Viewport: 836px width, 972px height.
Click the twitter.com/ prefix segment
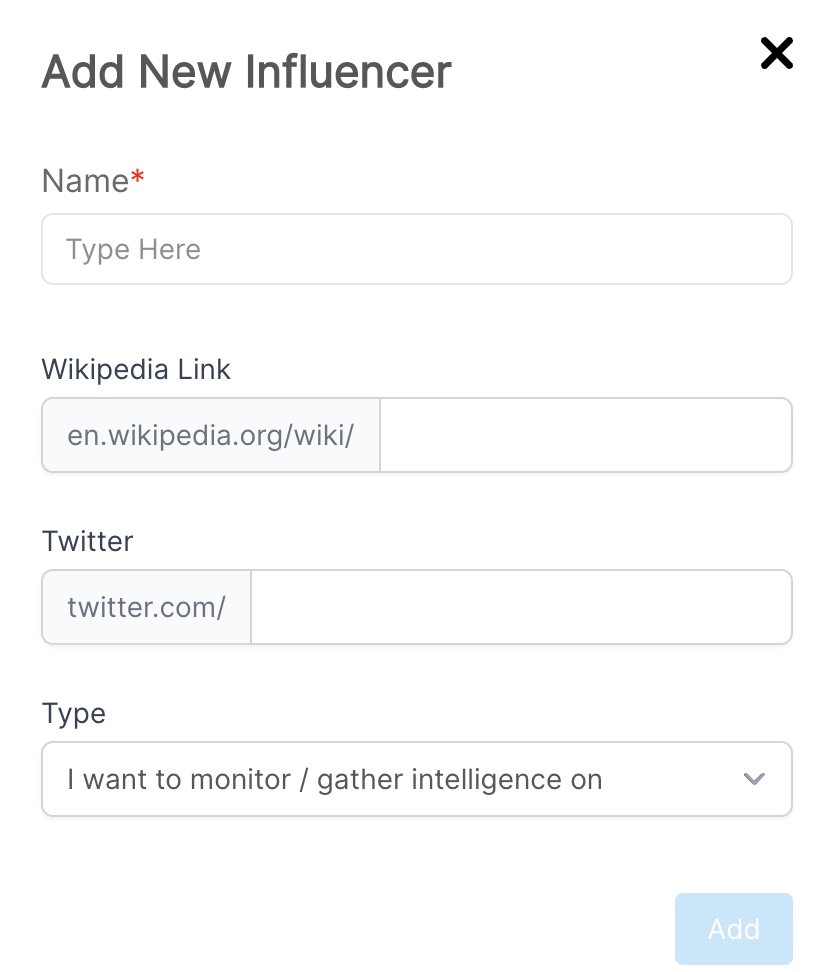point(146,606)
